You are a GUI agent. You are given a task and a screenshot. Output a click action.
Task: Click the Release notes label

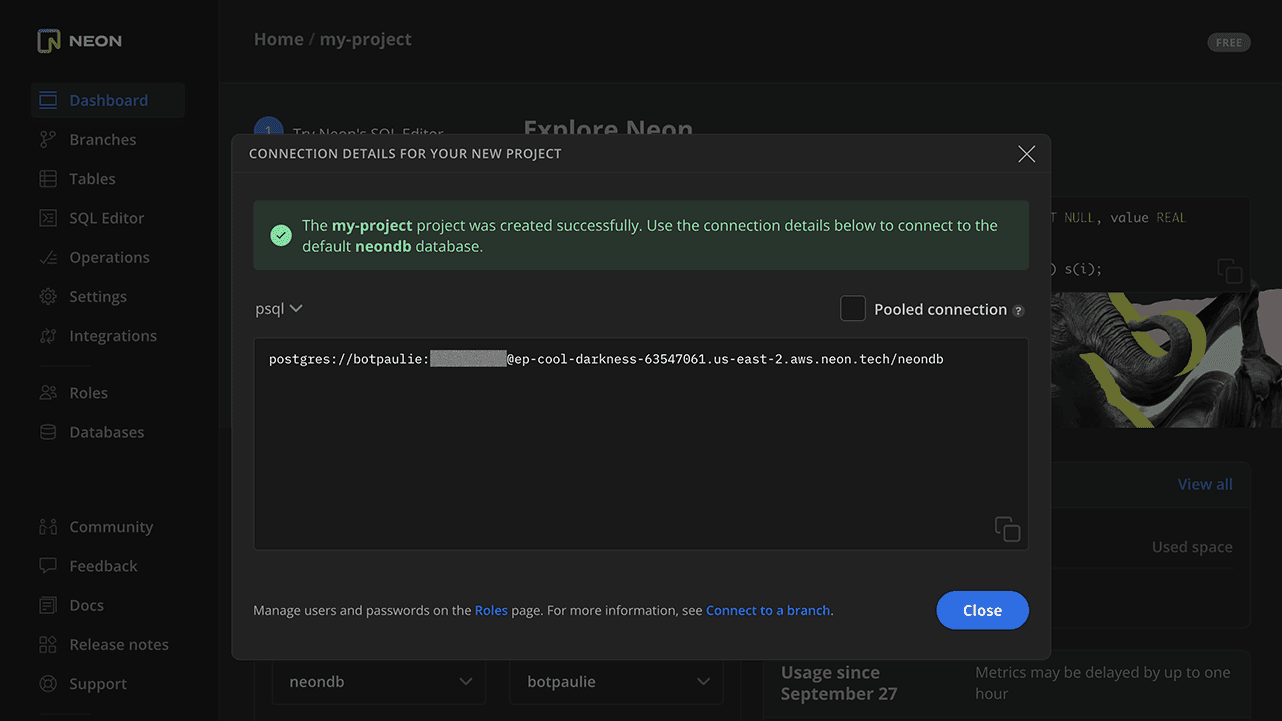tap(119, 645)
